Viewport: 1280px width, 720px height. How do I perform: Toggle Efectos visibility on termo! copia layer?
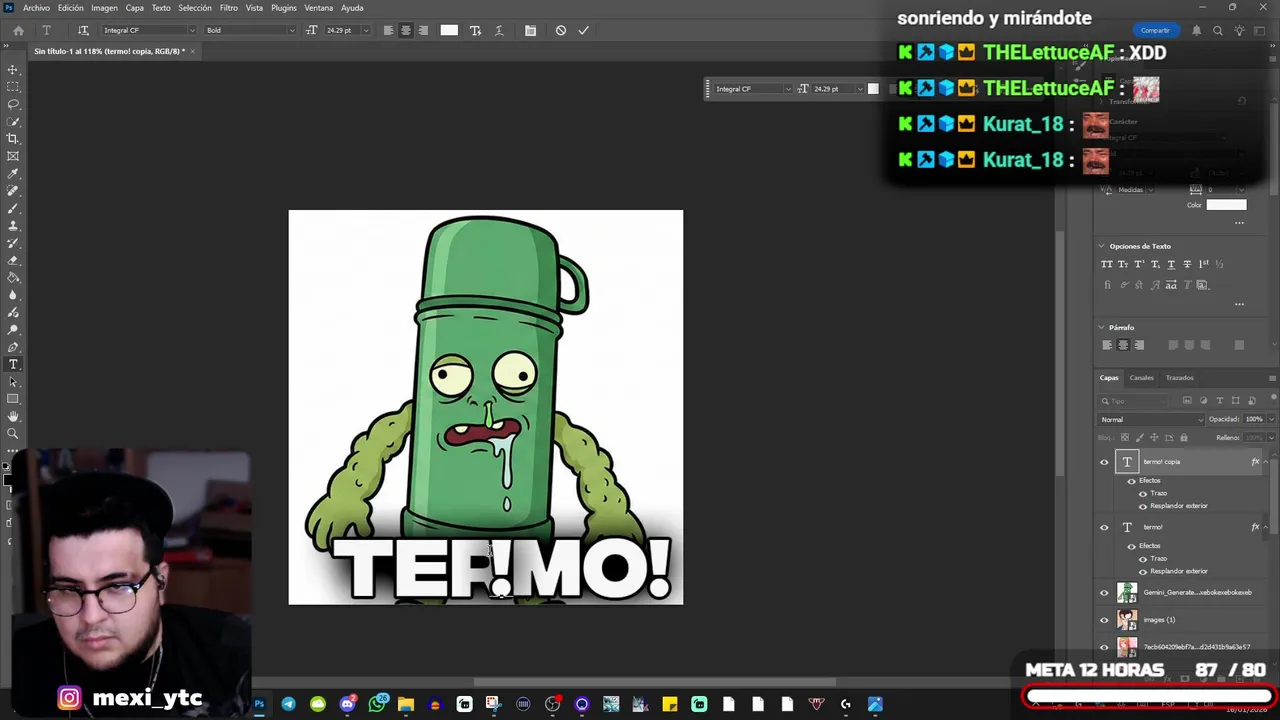point(1131,481)
